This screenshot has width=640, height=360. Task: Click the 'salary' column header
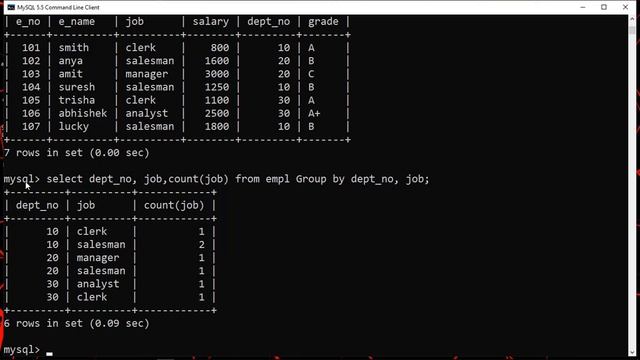[x=211, y=22]
